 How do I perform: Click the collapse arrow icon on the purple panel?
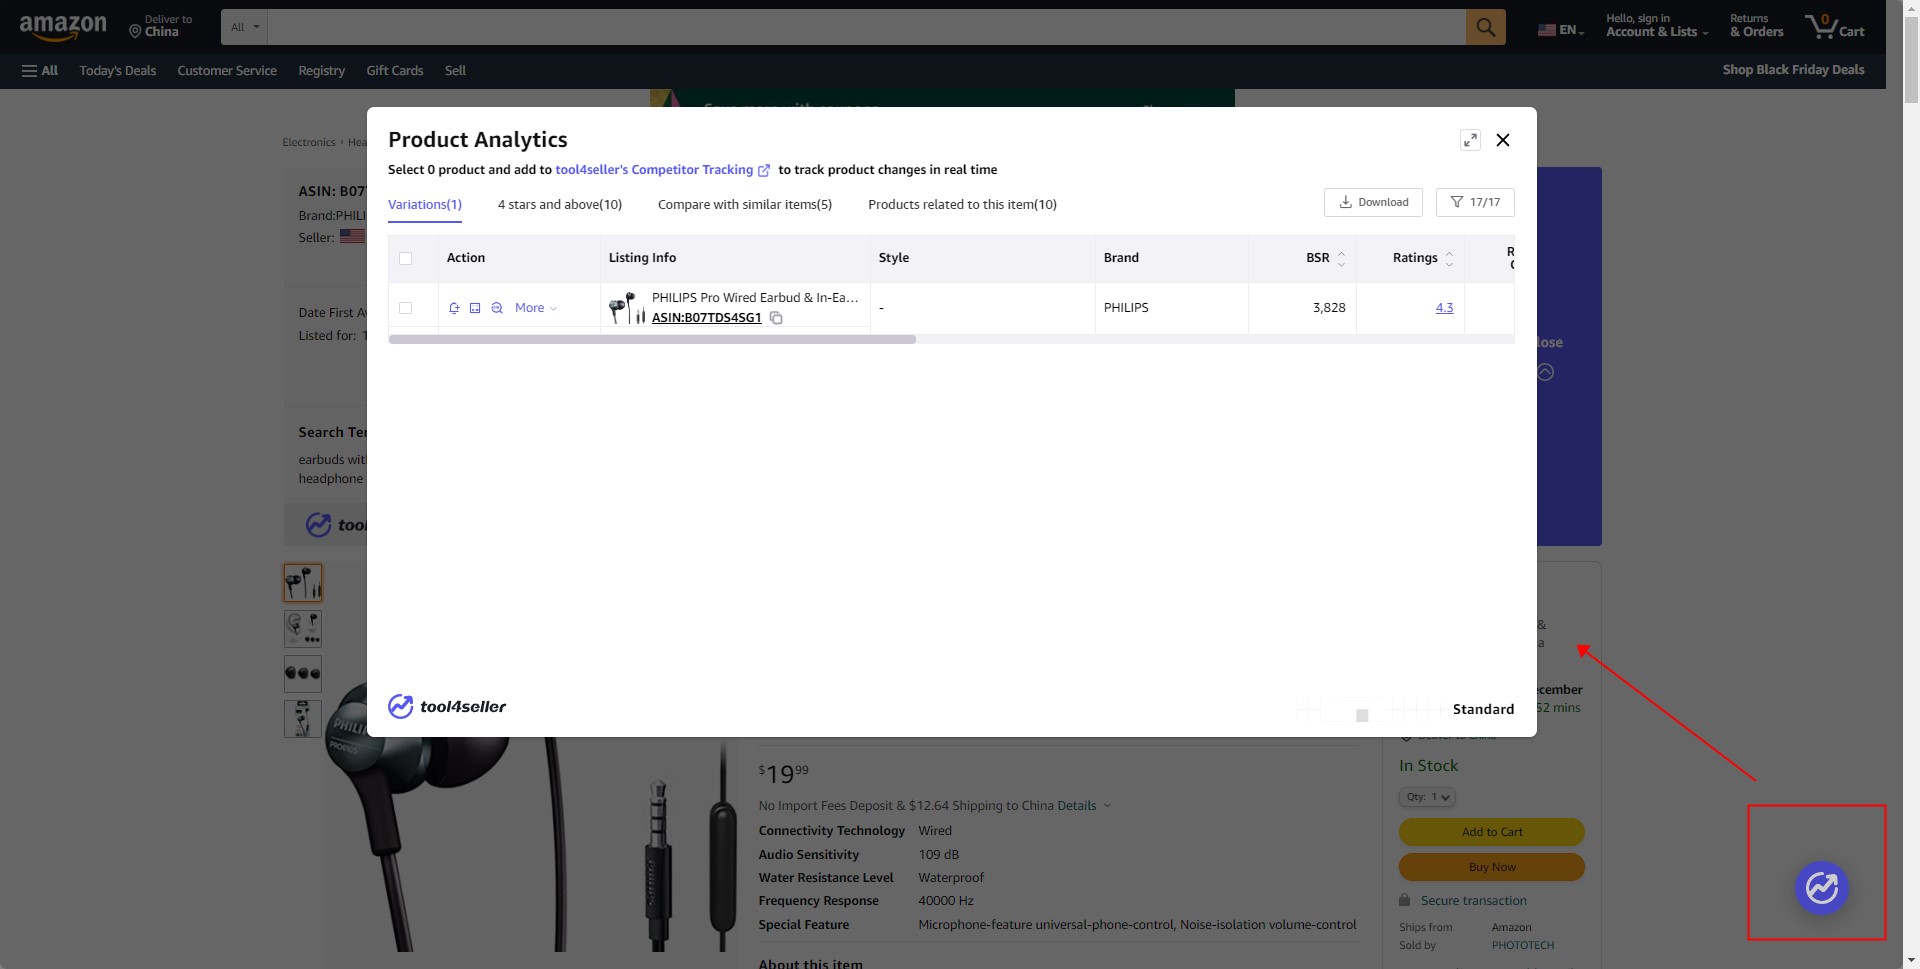[1546, 372]
